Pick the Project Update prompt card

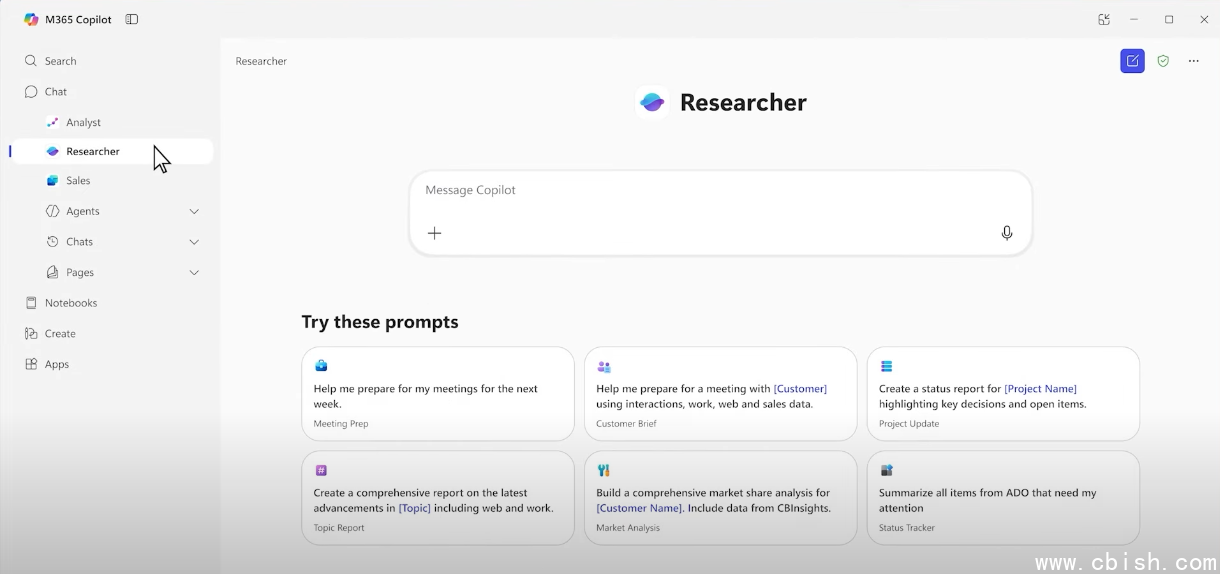click(1003, 394)
